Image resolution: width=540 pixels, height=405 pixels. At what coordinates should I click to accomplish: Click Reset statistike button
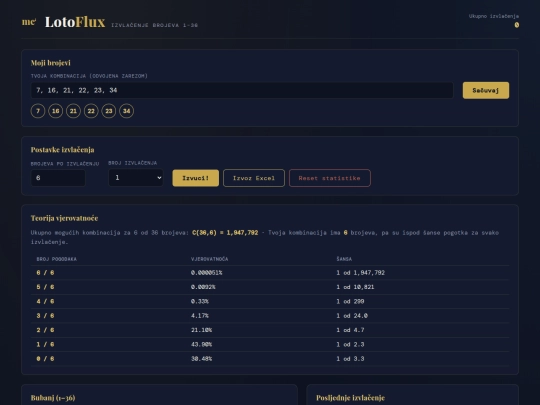[x=330, y=178]
